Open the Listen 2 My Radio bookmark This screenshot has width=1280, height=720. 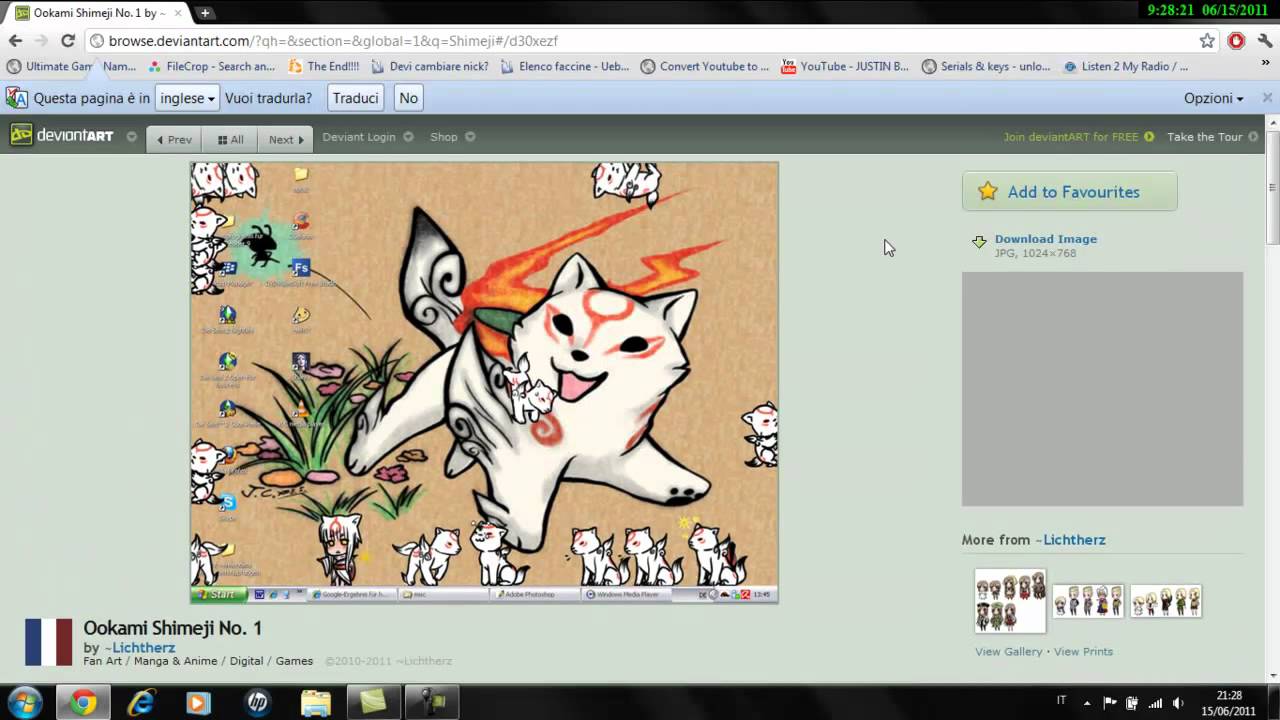coord(1126,66)
